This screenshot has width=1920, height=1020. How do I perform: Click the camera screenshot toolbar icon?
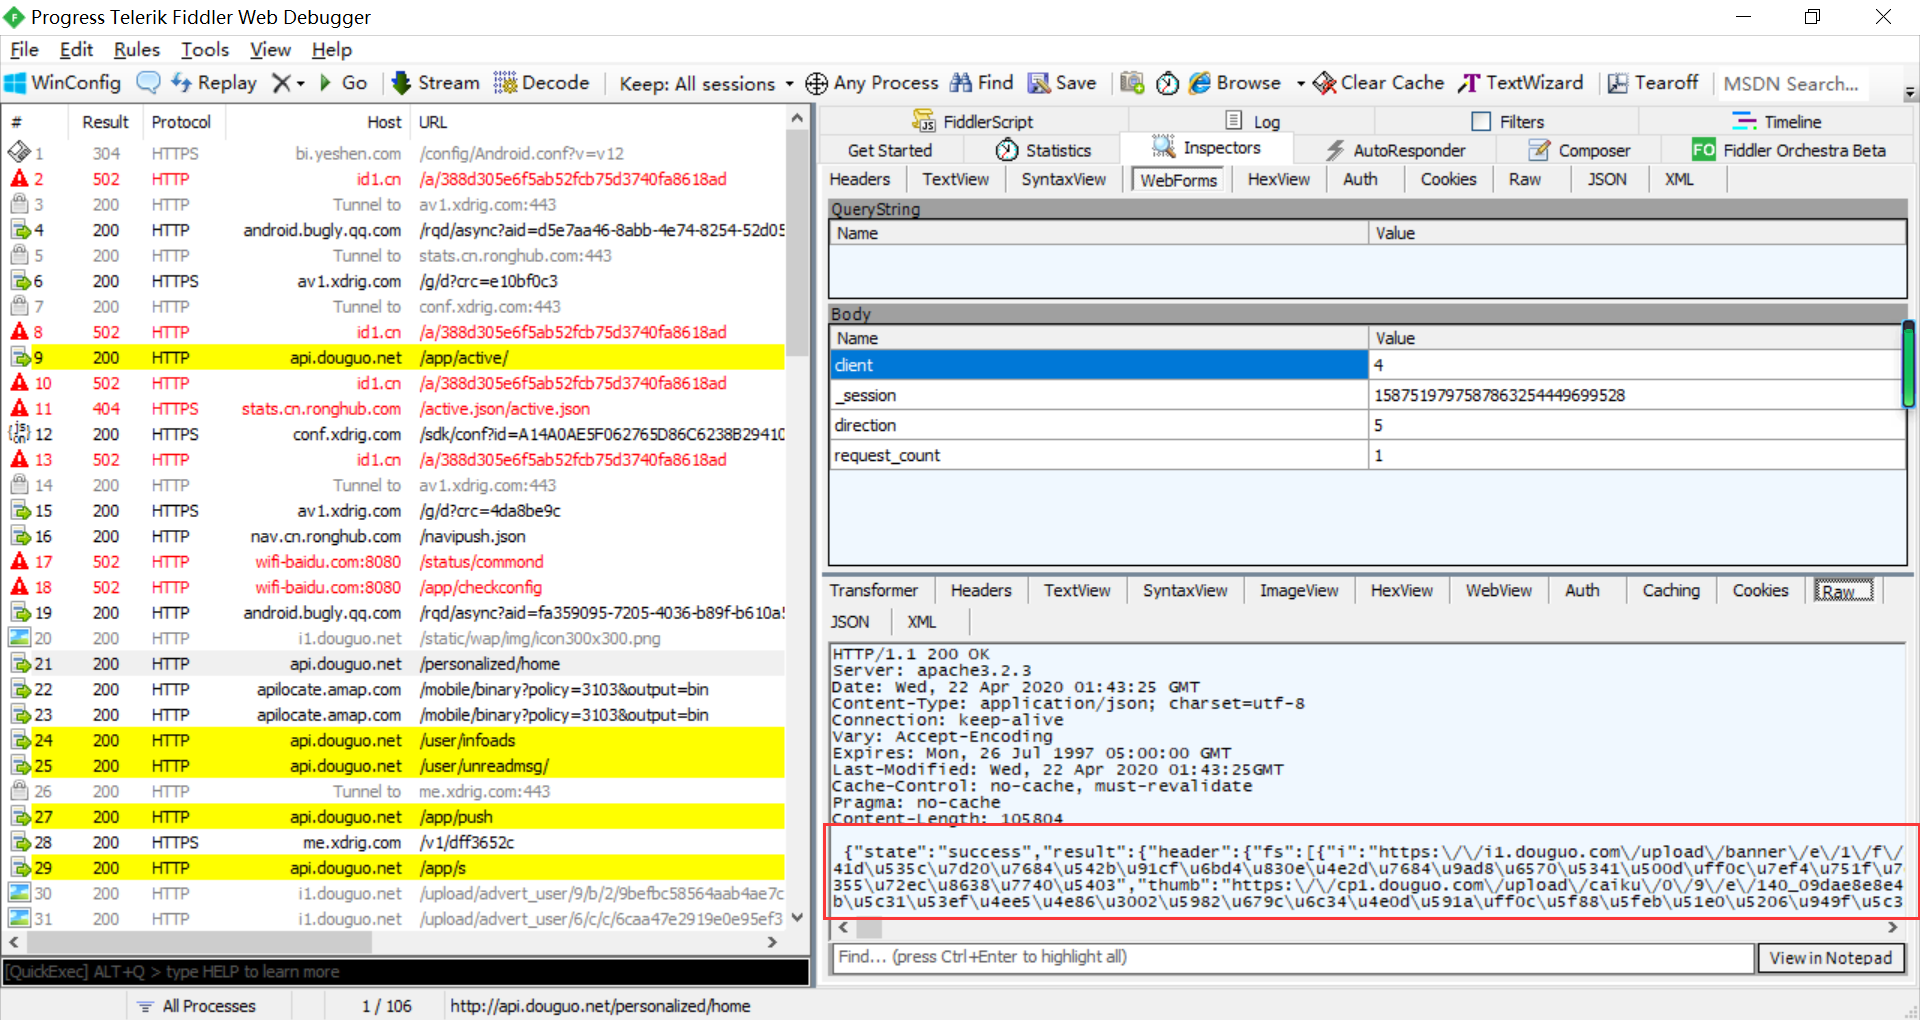pos(1132,83)
